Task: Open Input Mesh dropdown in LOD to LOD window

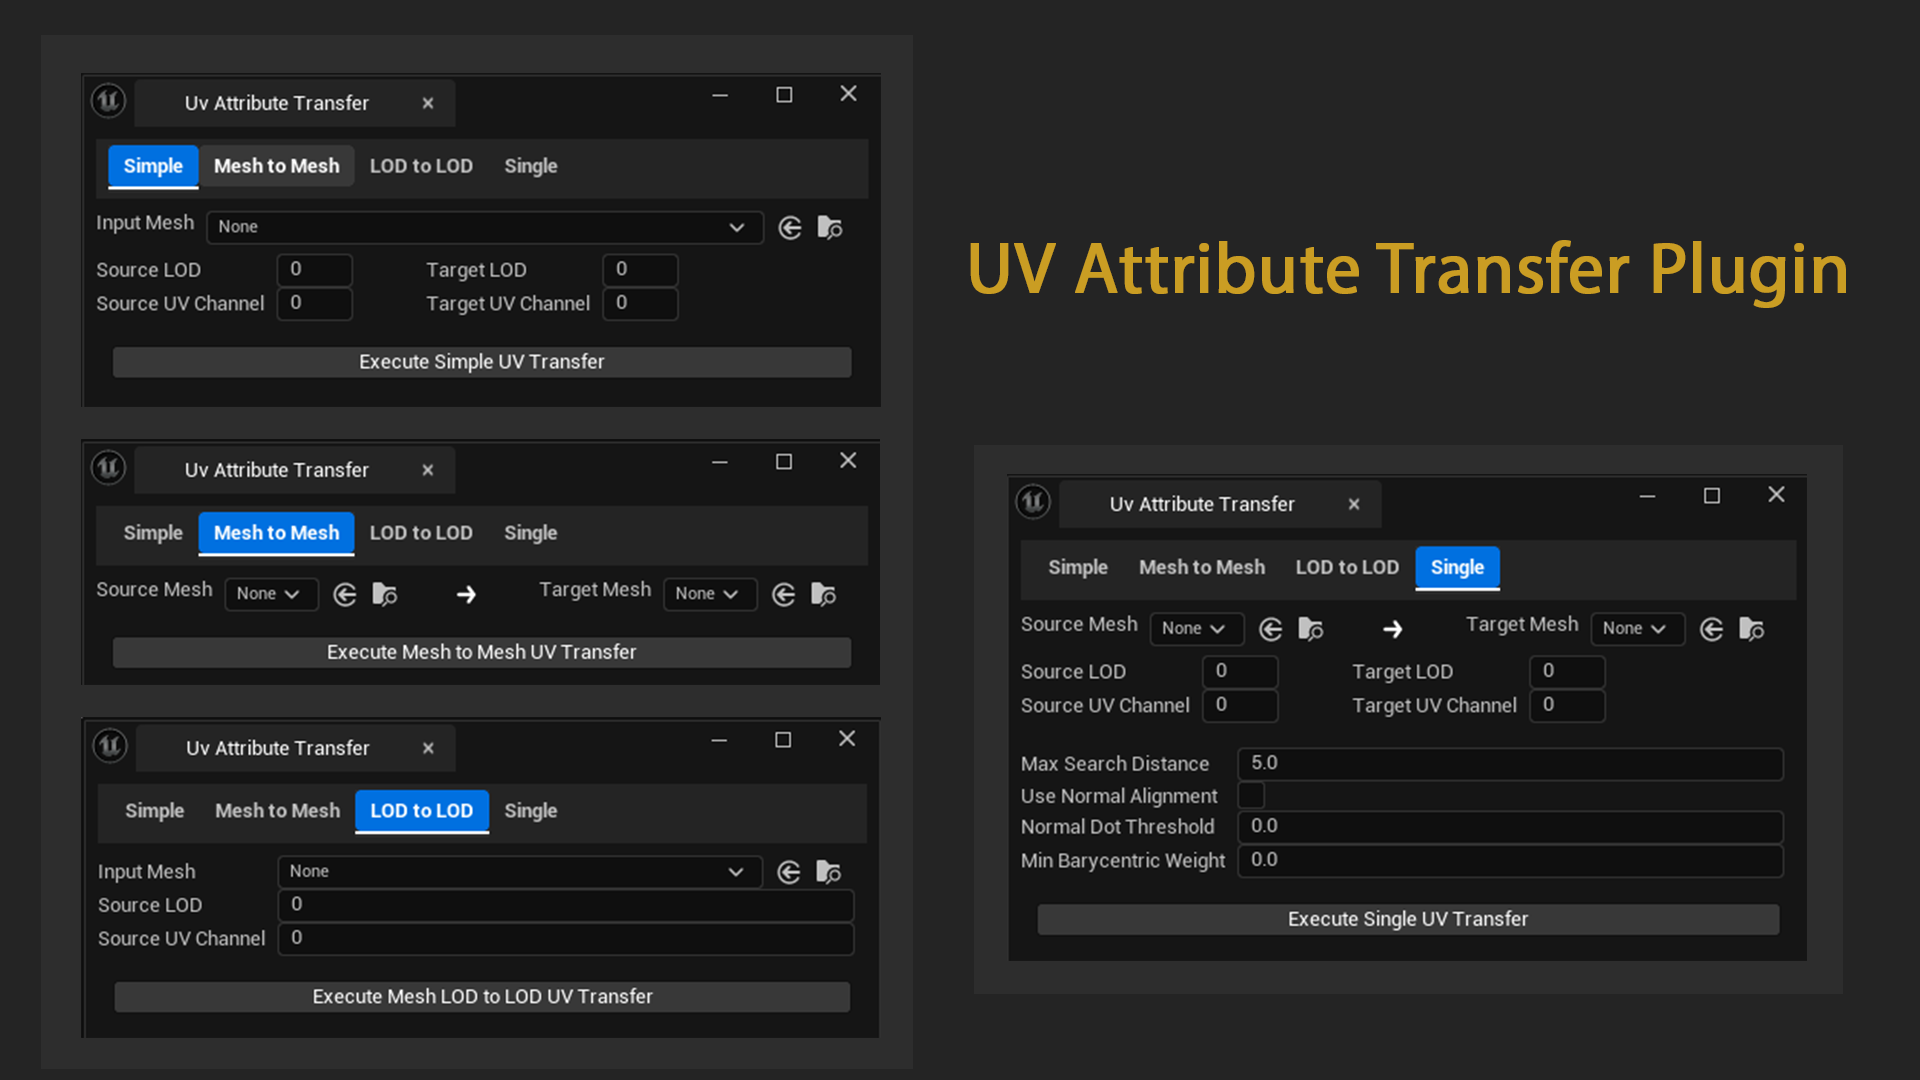Action: pos(520,871)
